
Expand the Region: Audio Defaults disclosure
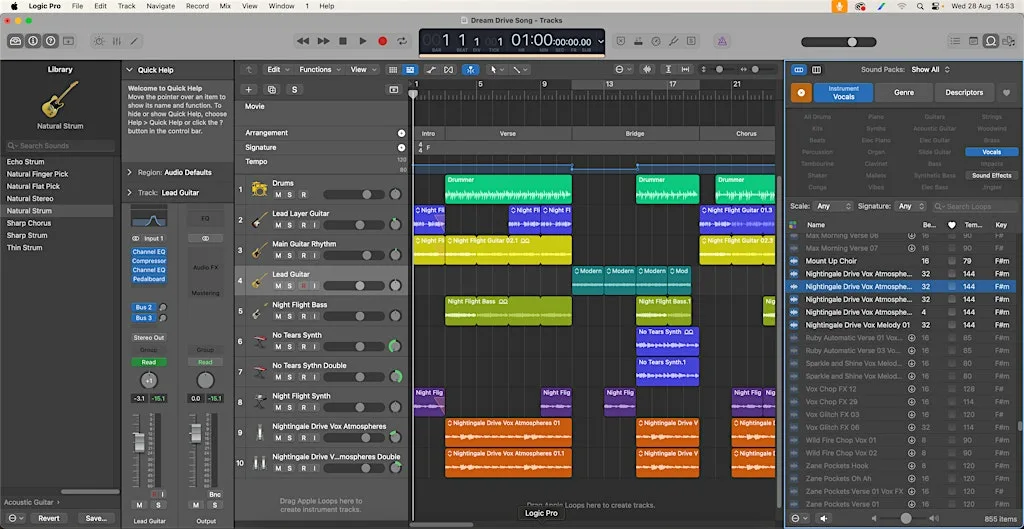pos(129,172)
